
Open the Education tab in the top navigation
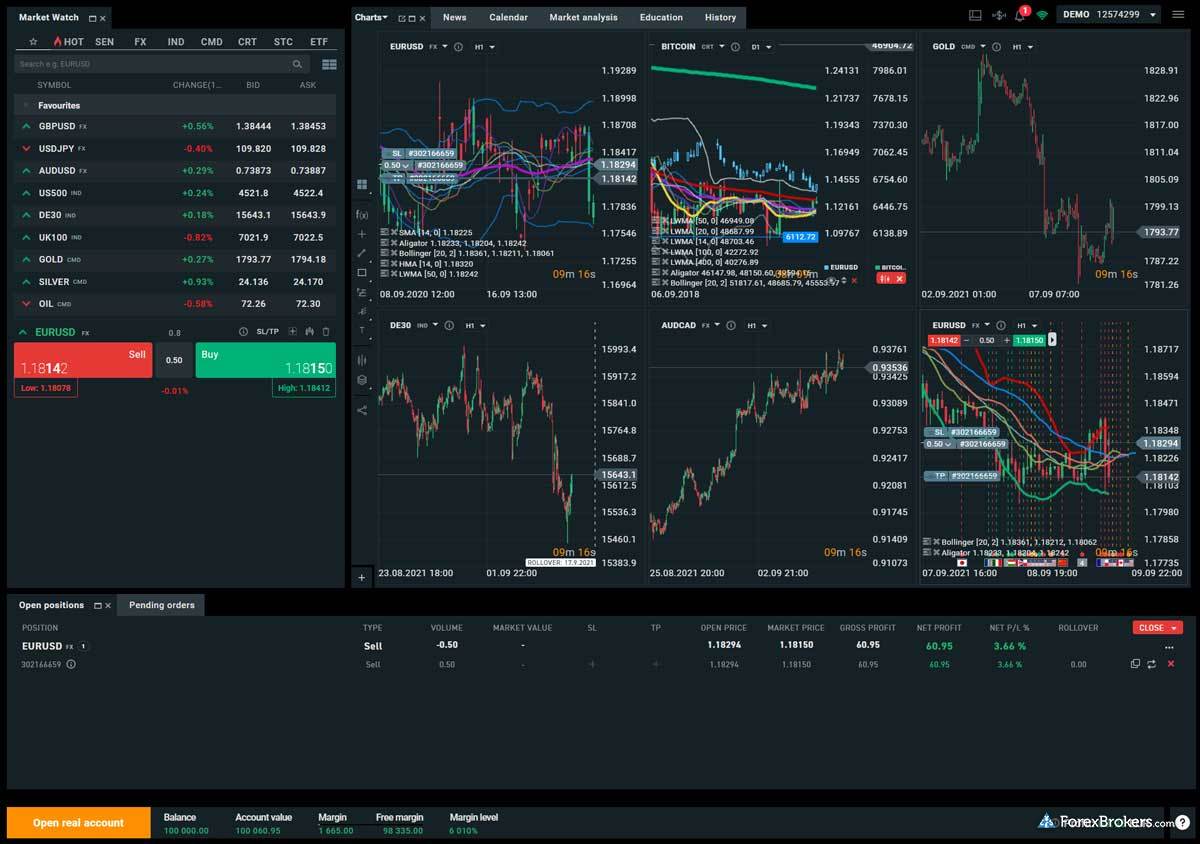tap(661, 17)
